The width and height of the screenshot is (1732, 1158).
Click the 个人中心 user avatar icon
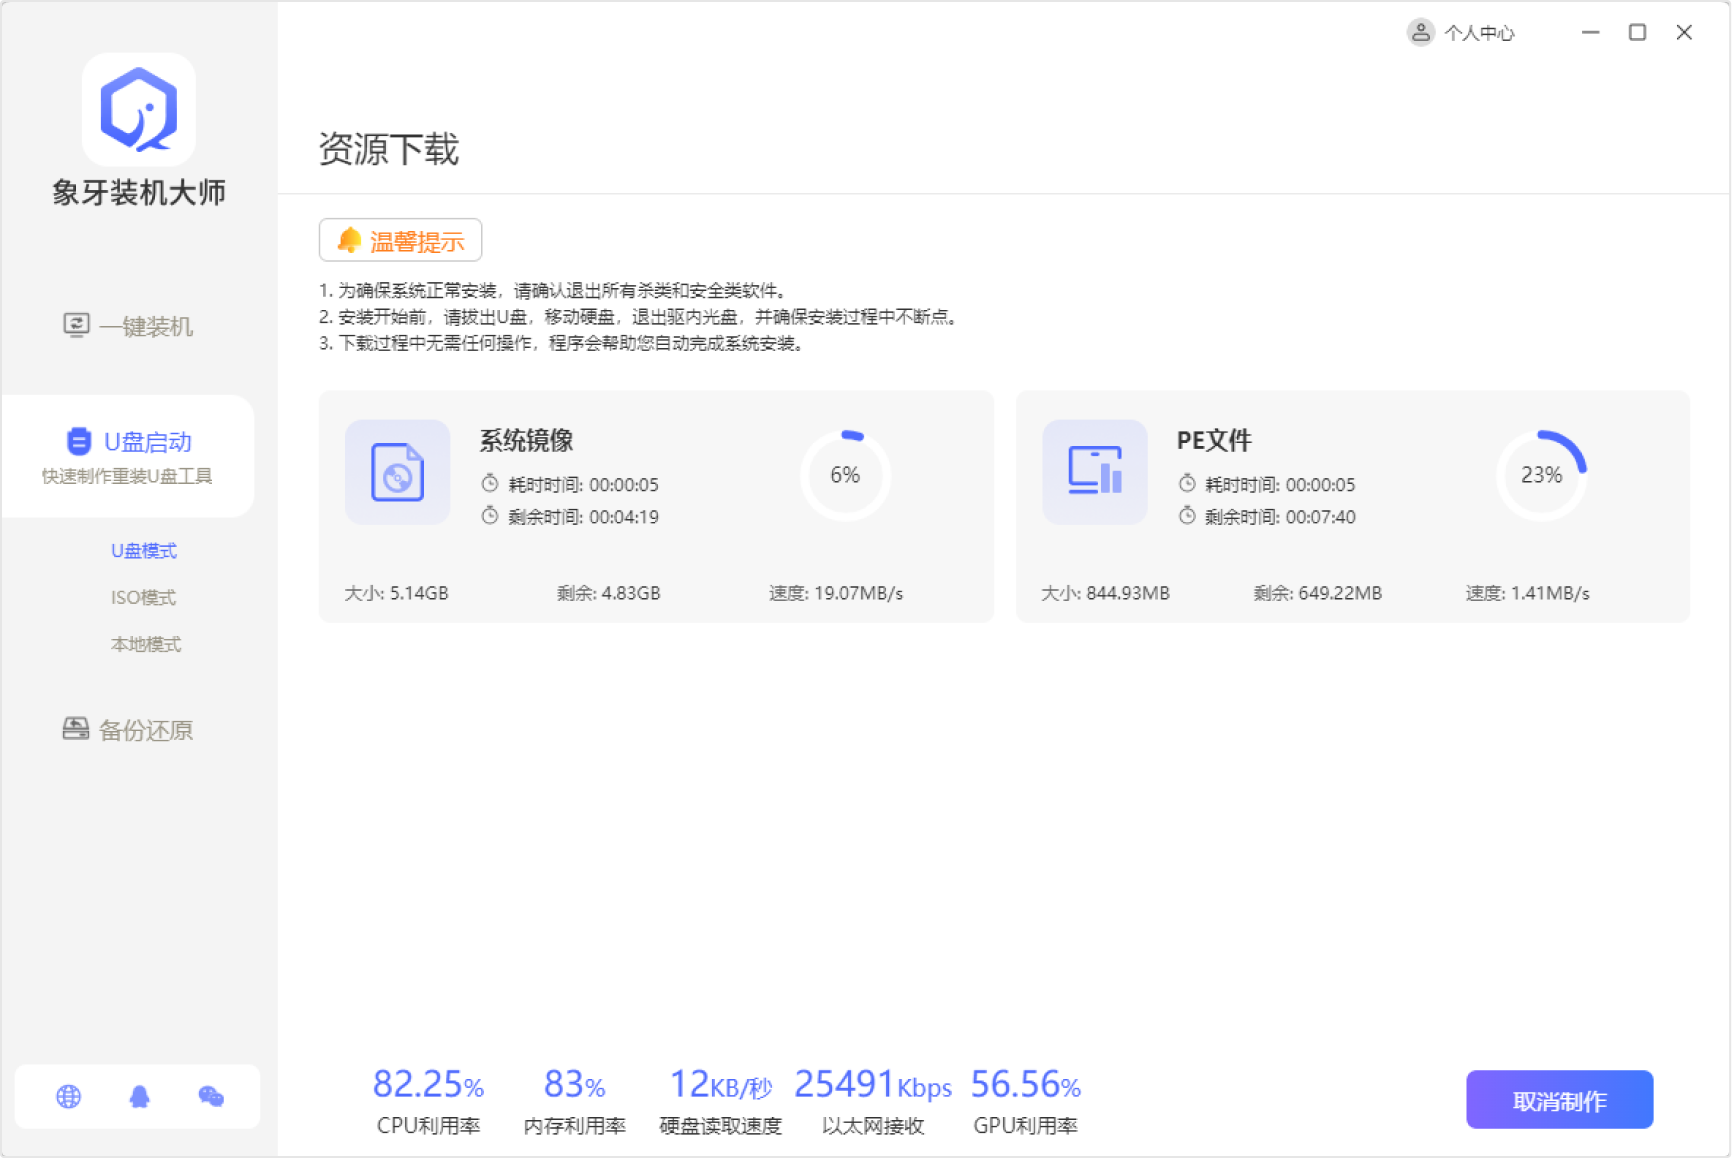click(1420, 33)
